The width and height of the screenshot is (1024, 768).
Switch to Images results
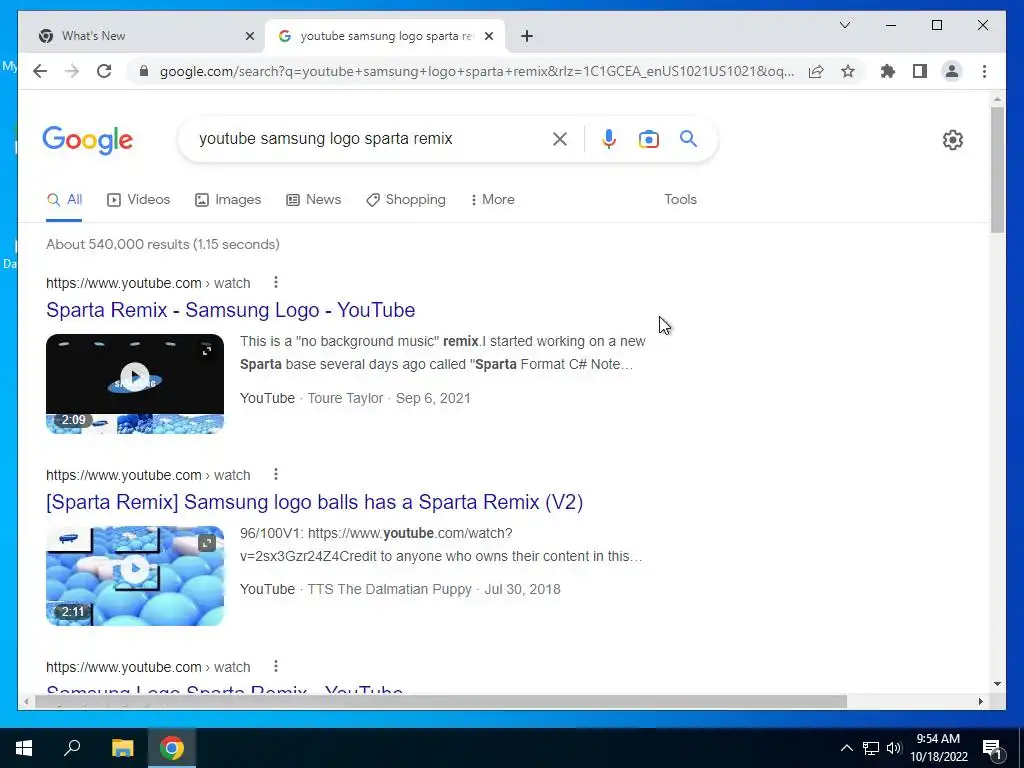228,200
